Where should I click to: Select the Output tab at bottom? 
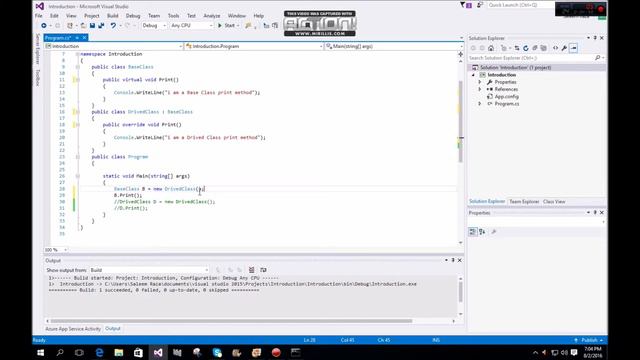click(x=113, y=329)
